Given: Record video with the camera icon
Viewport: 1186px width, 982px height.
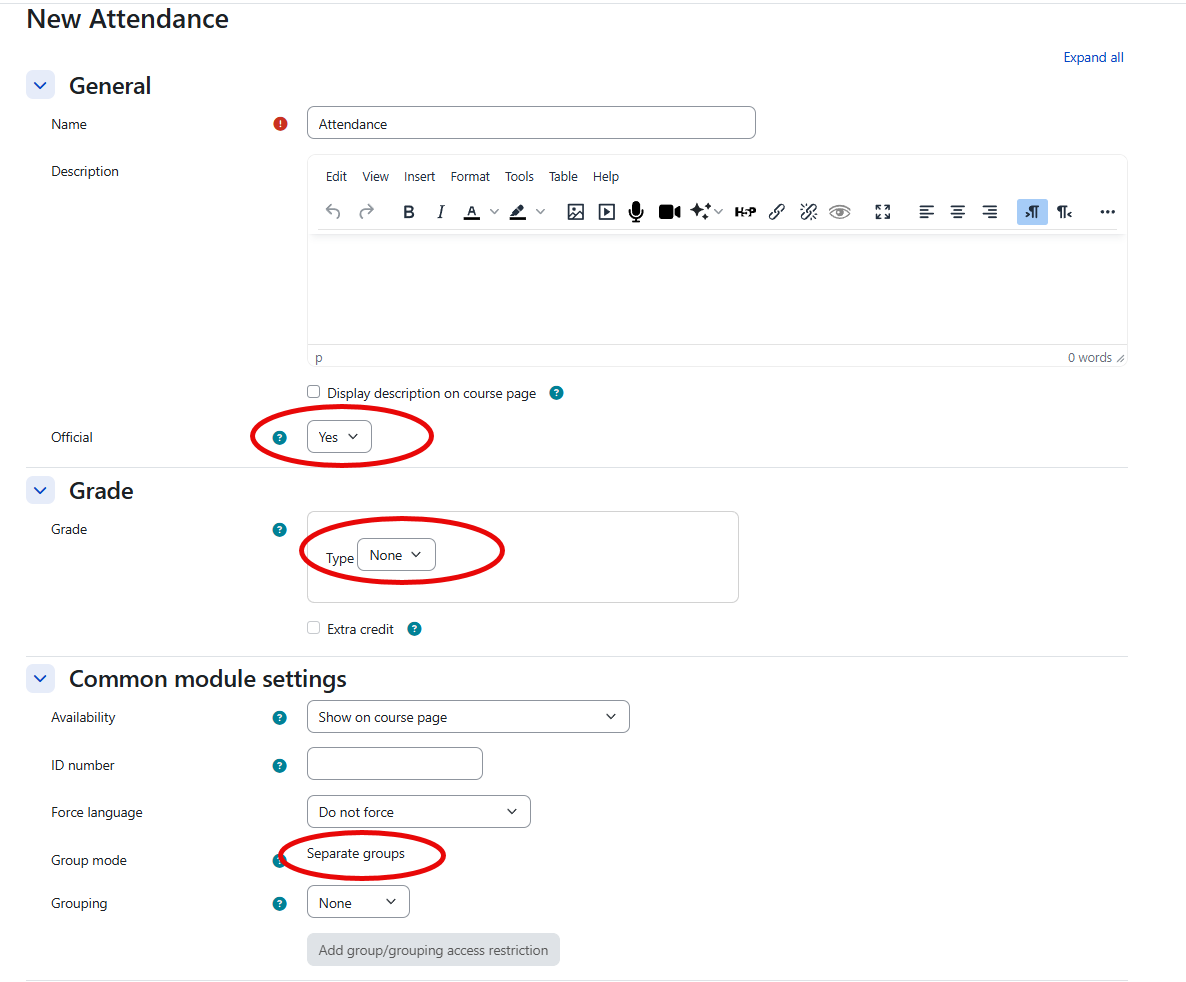Looking at the screenshot, I should [x=669, y=212].
